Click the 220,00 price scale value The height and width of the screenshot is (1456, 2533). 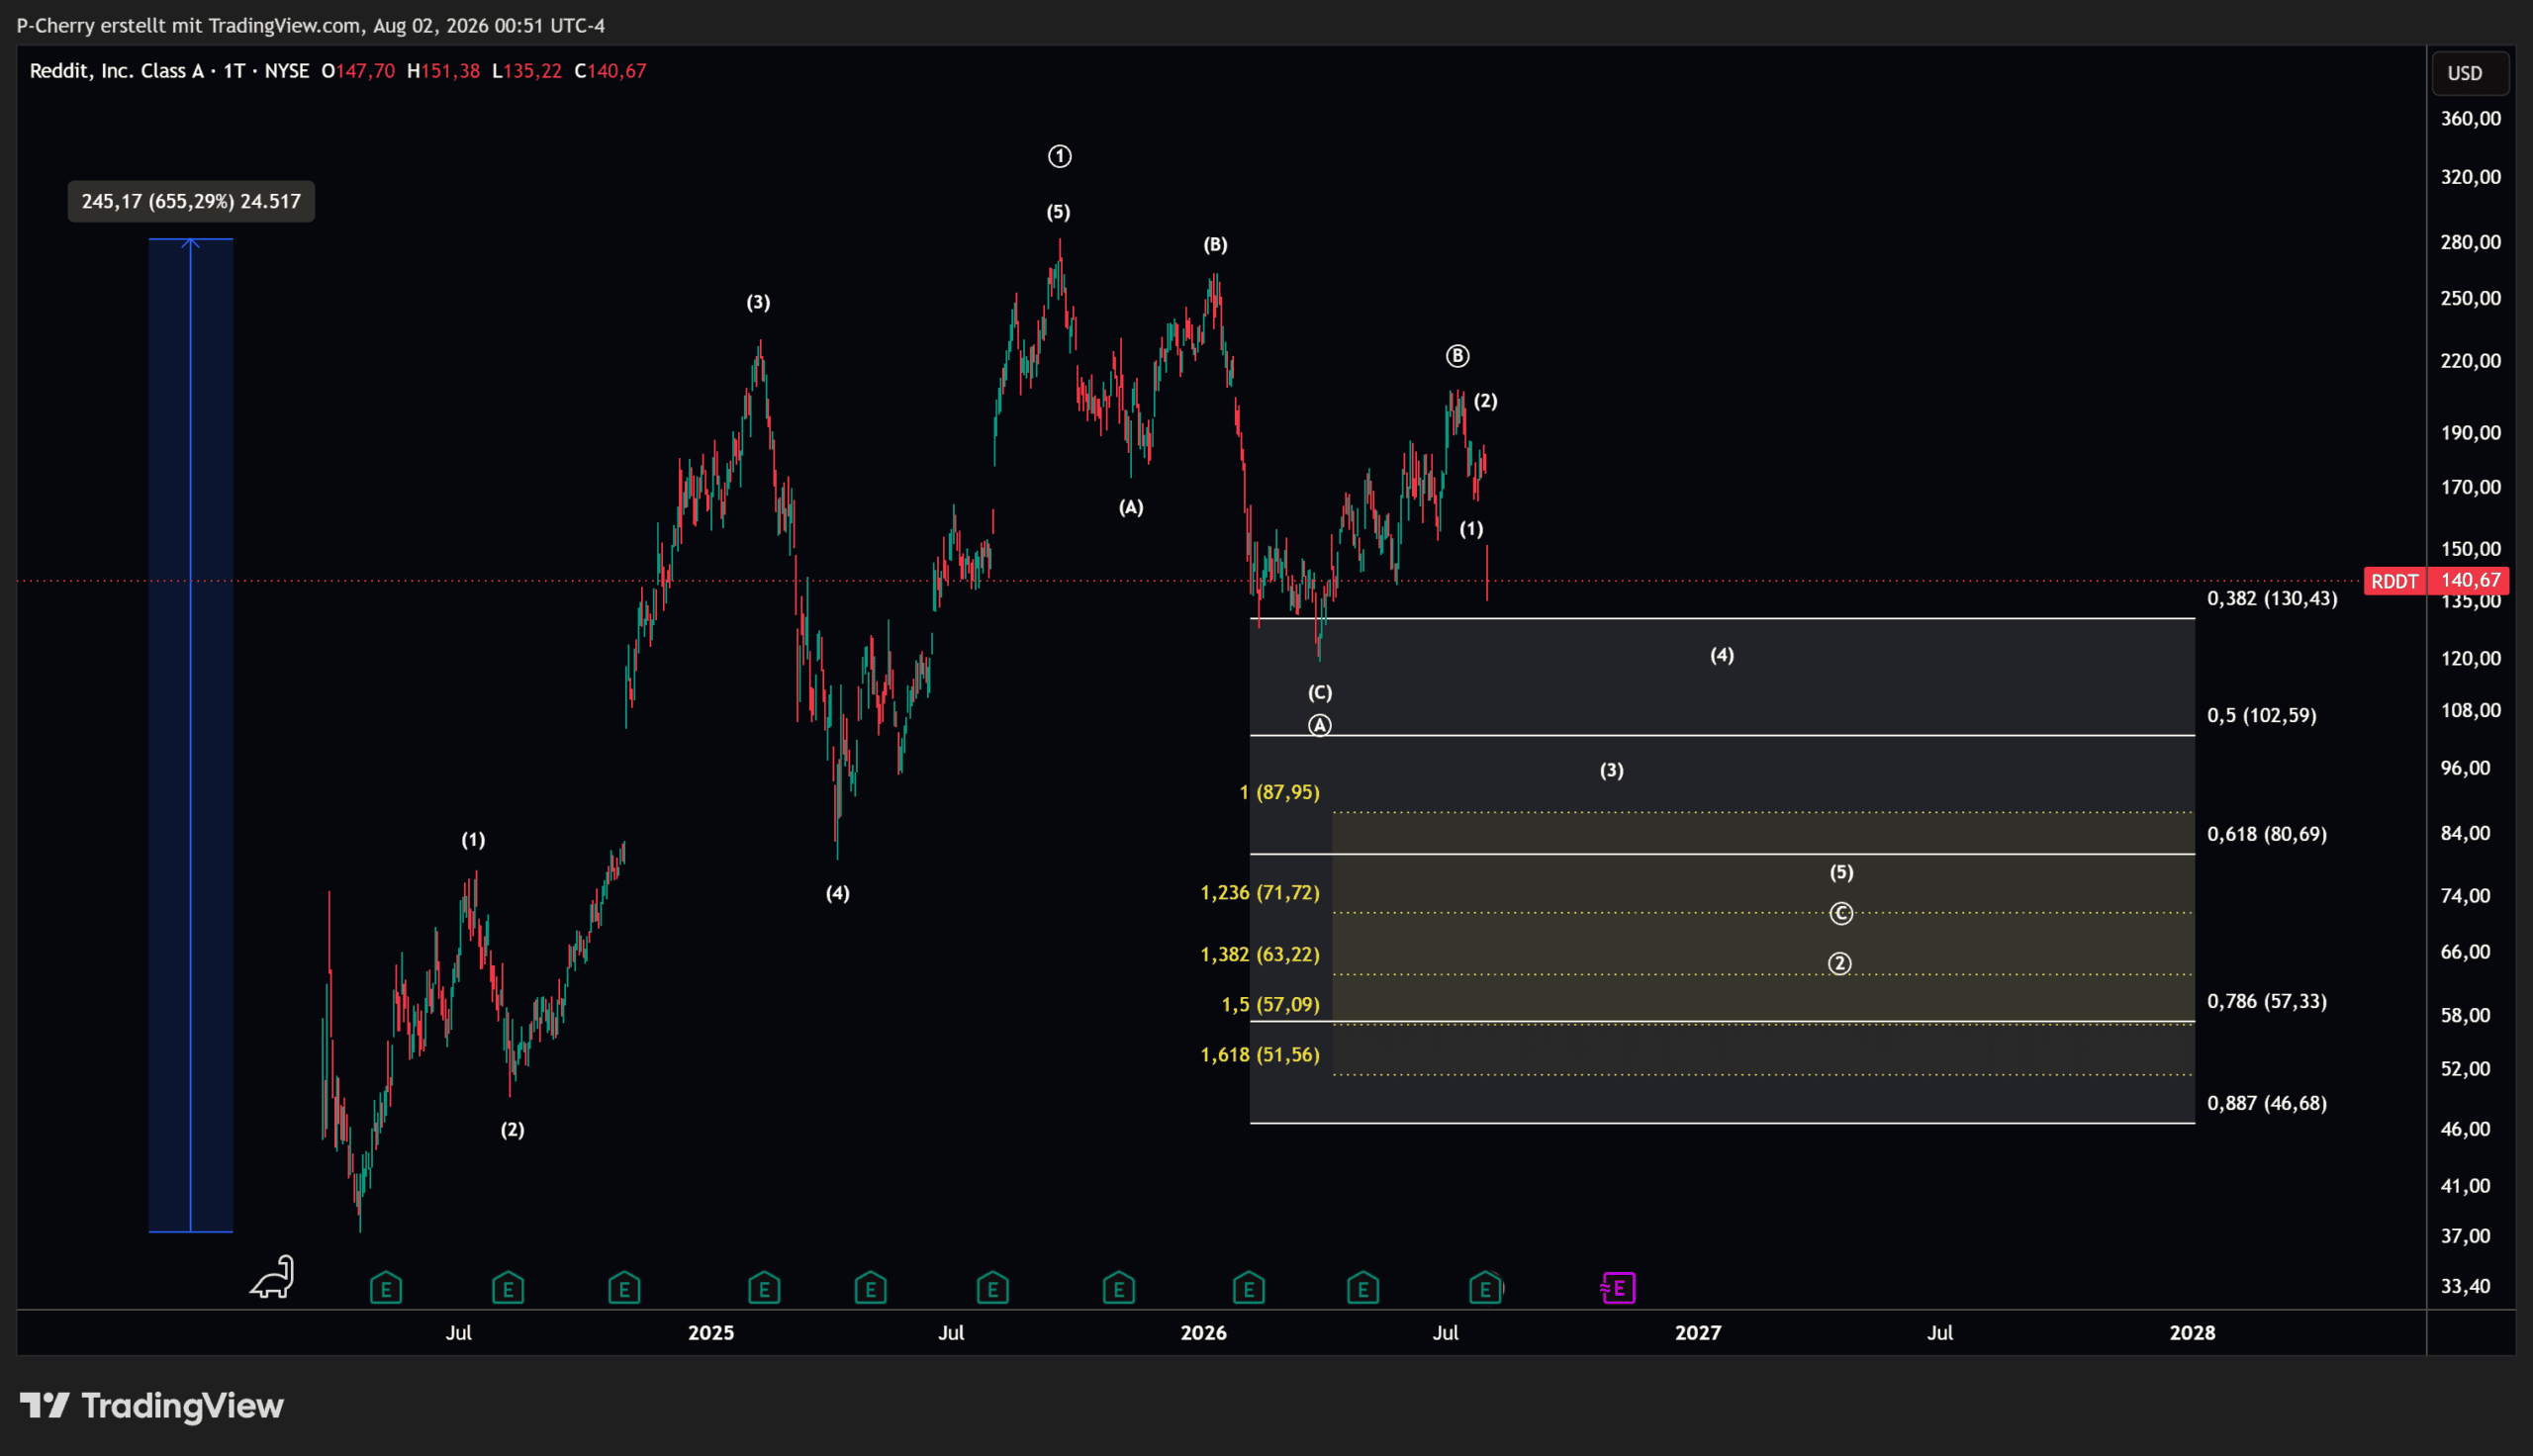click(2470, 361)
